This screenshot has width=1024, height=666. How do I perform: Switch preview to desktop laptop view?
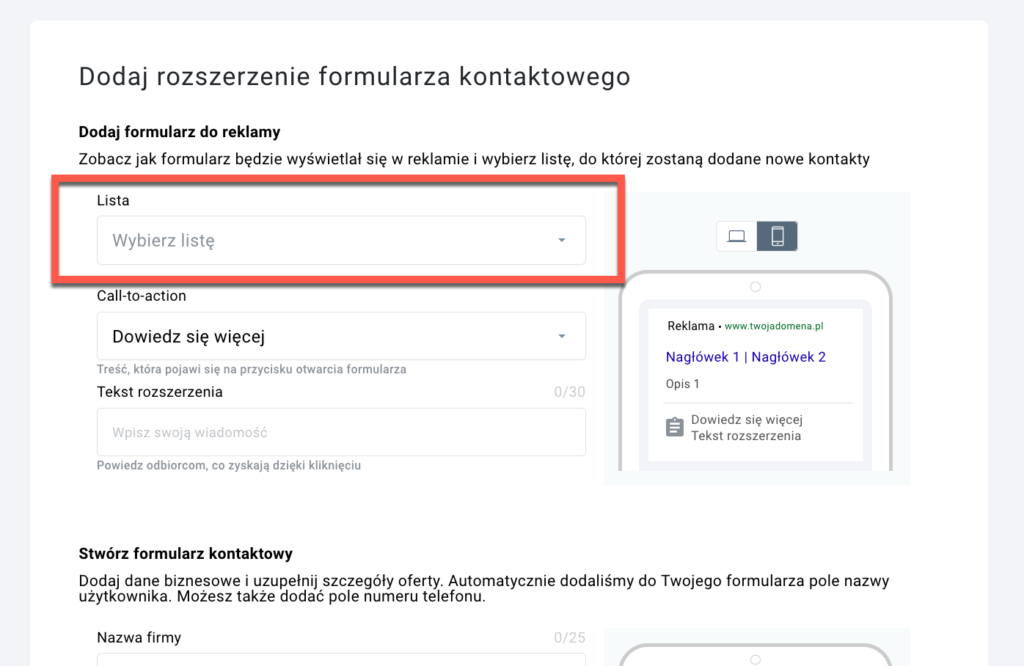[x=737, y=236]
